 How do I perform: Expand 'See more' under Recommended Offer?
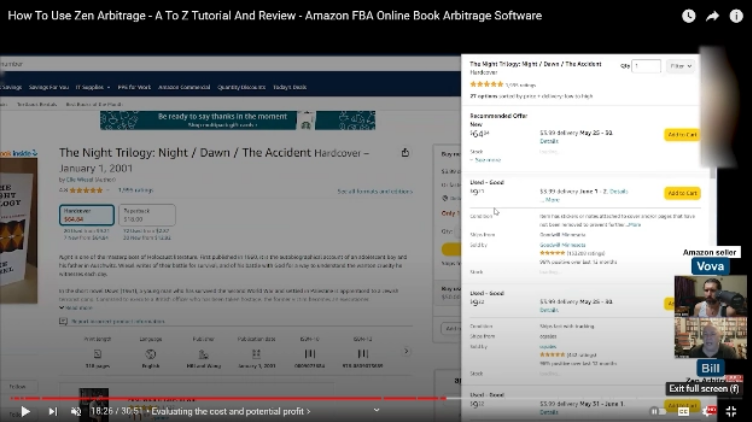485,160
